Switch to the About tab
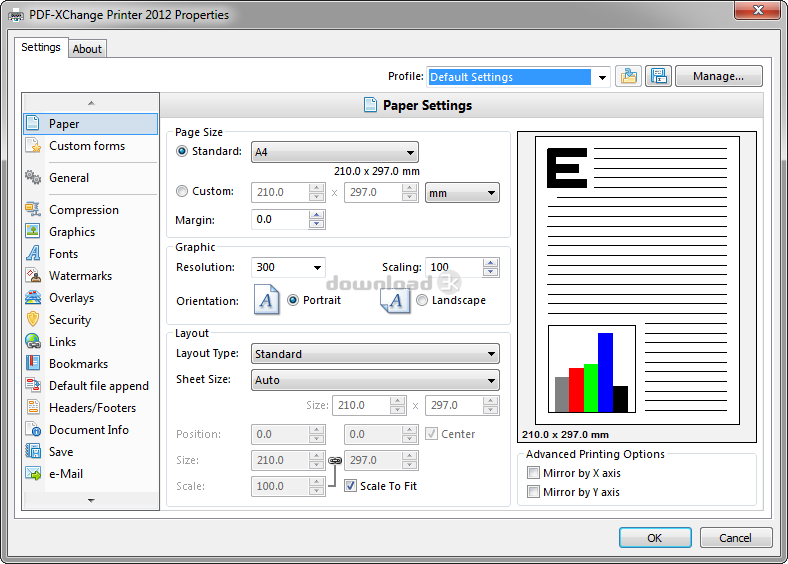This screenshot has height=564, width=788. (87, 49)
